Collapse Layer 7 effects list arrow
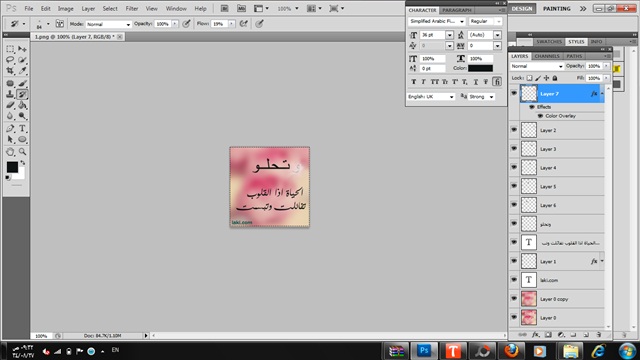Image resolution: width=640 pixels, height=360 pixels. [602, 94]
